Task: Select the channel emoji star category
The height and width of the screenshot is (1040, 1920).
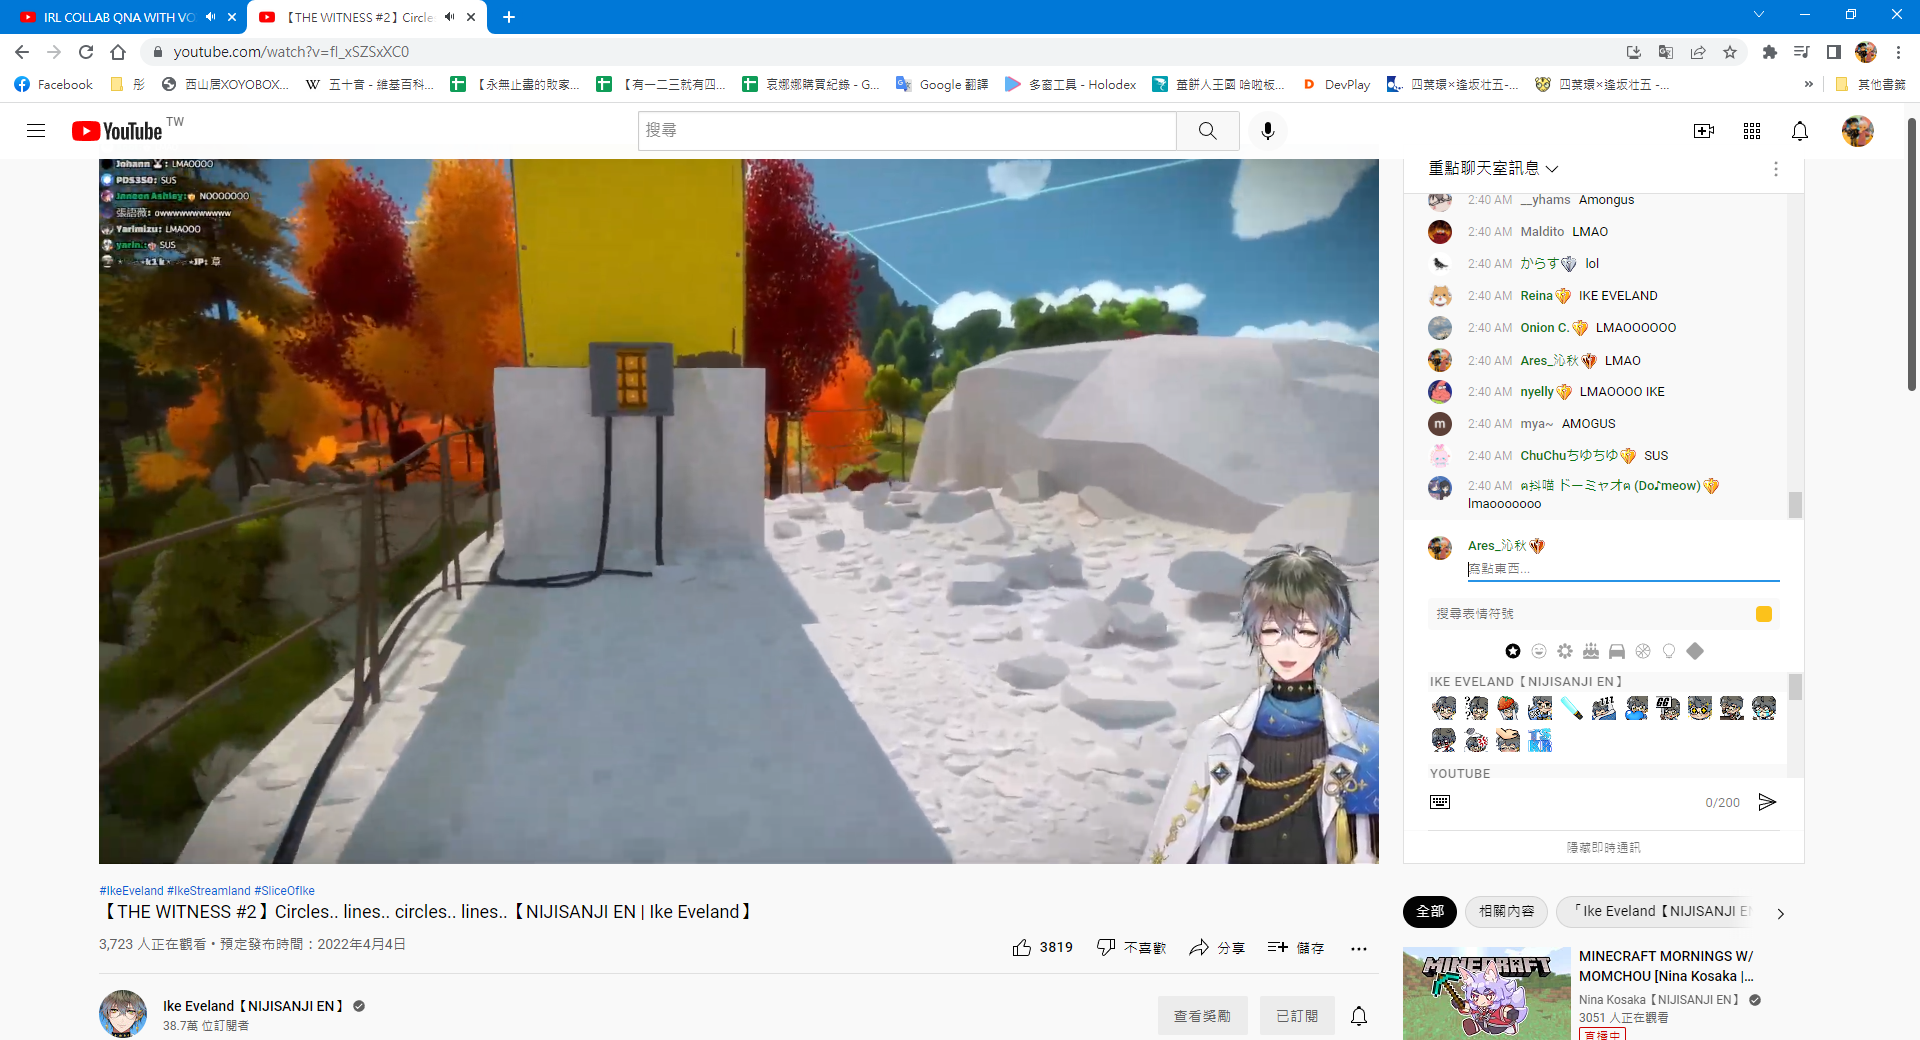Action: click(1513, 651)
